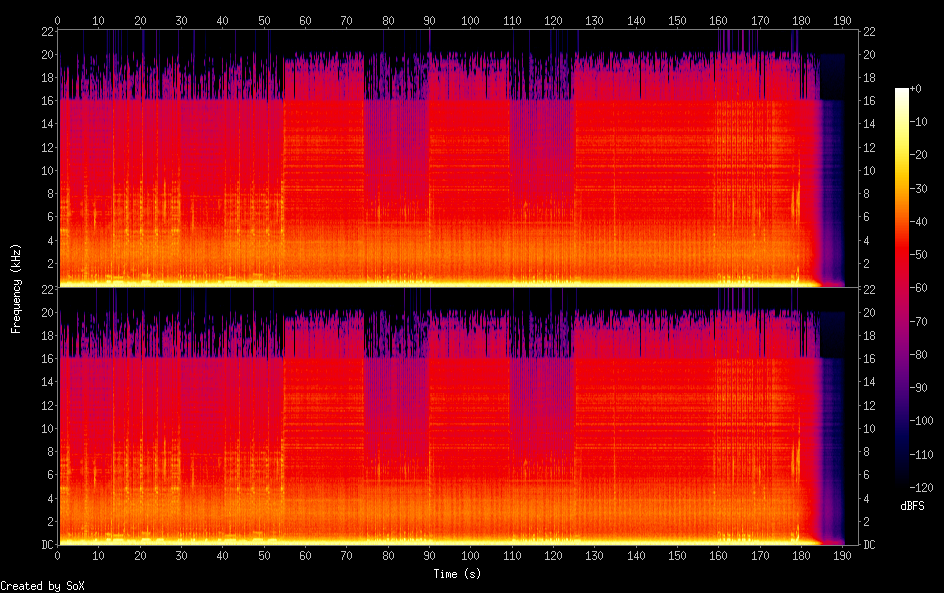Click the DC label on the bottom-left axis

click(44, 544)
